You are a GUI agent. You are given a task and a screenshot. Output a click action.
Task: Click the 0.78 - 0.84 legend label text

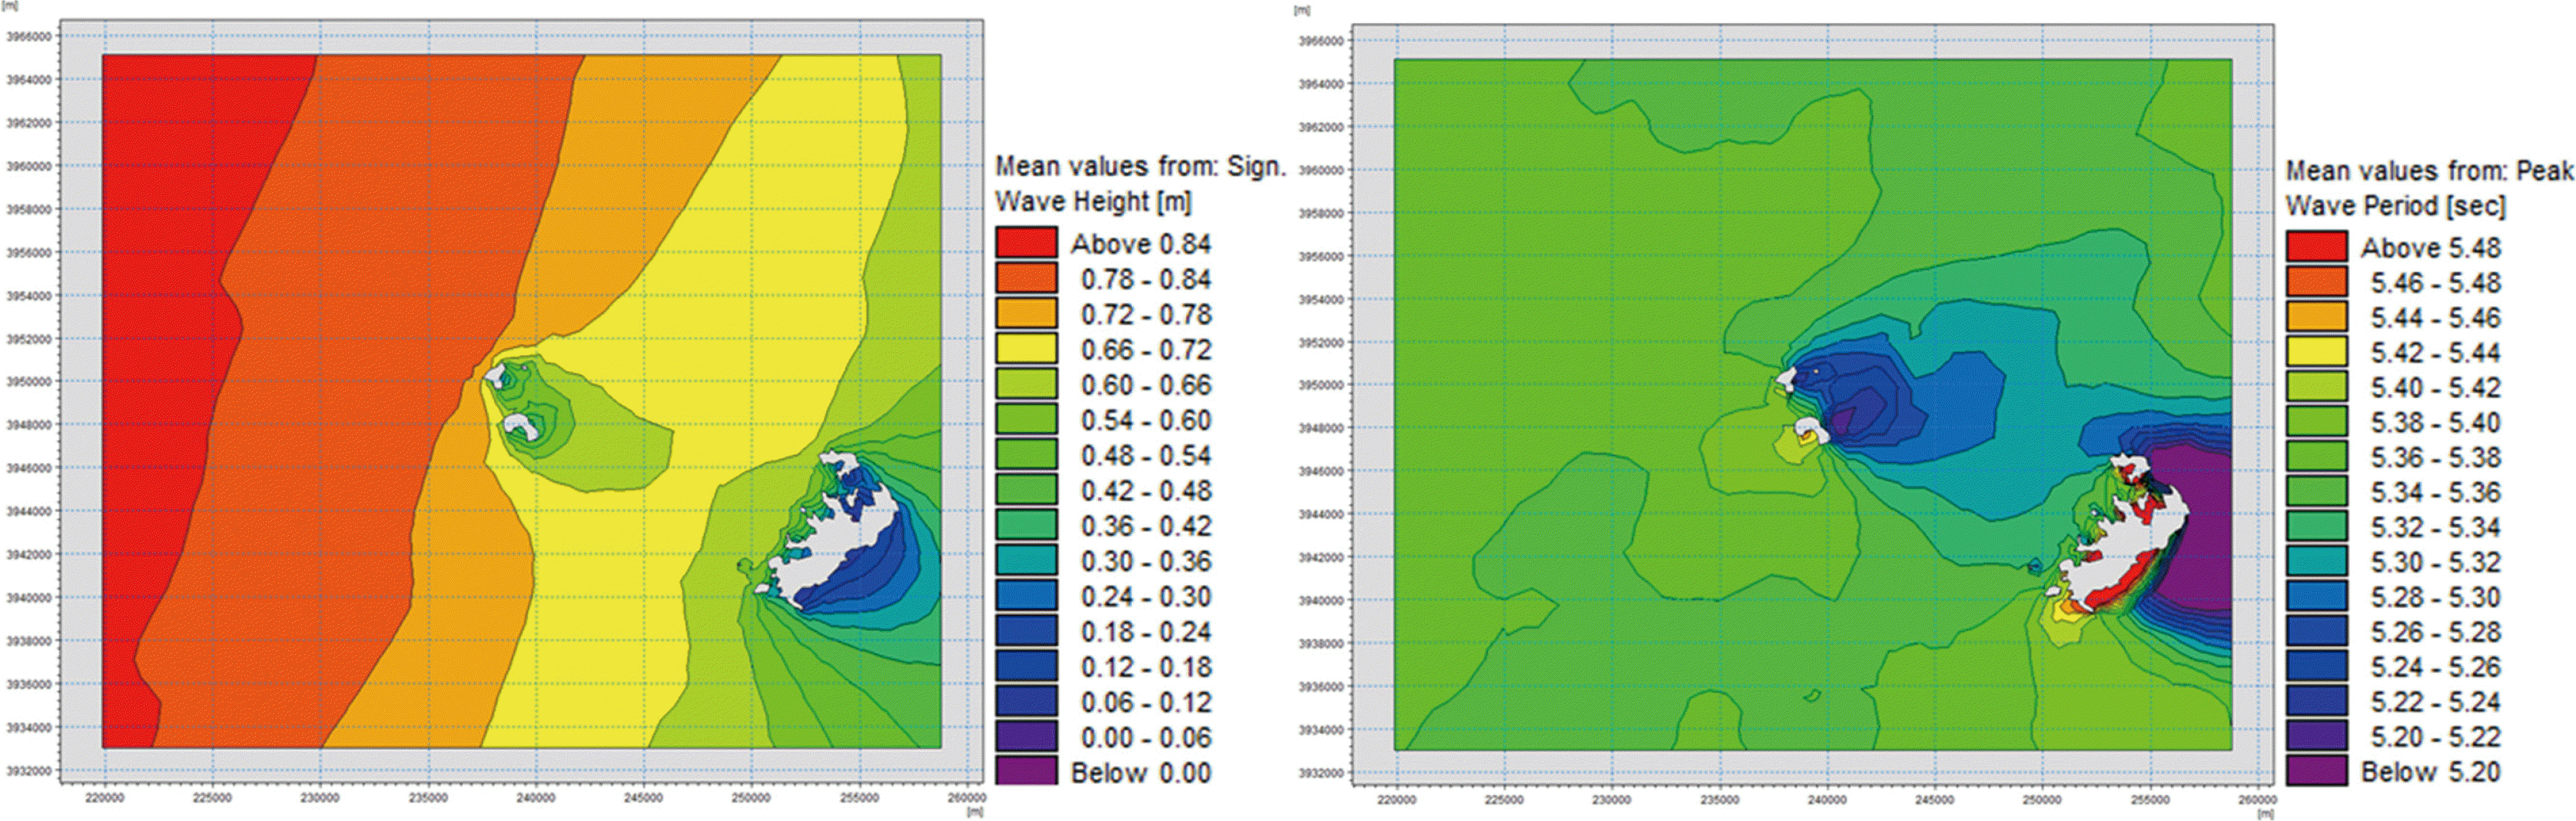point(1145,279)
